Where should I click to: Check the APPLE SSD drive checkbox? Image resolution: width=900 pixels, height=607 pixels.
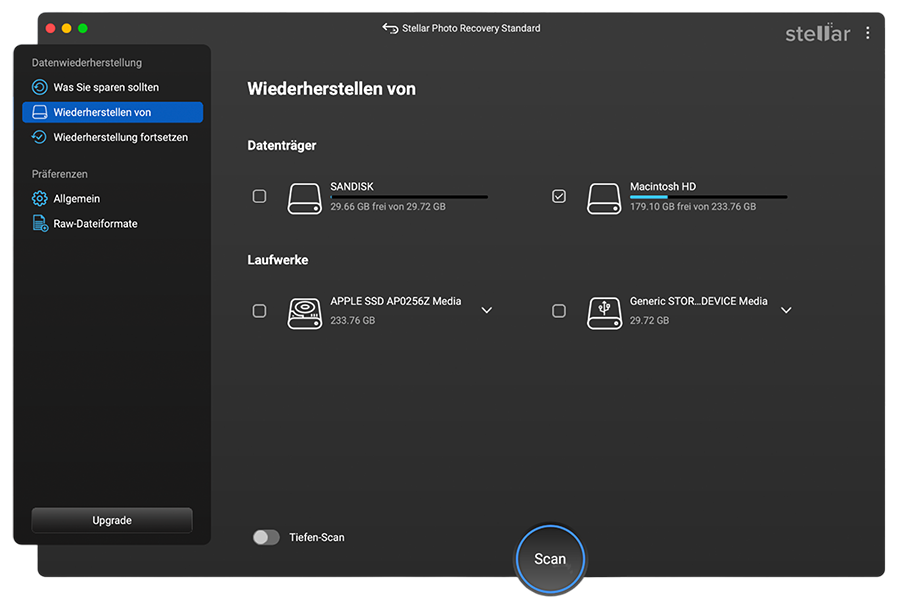coord(259,311)
